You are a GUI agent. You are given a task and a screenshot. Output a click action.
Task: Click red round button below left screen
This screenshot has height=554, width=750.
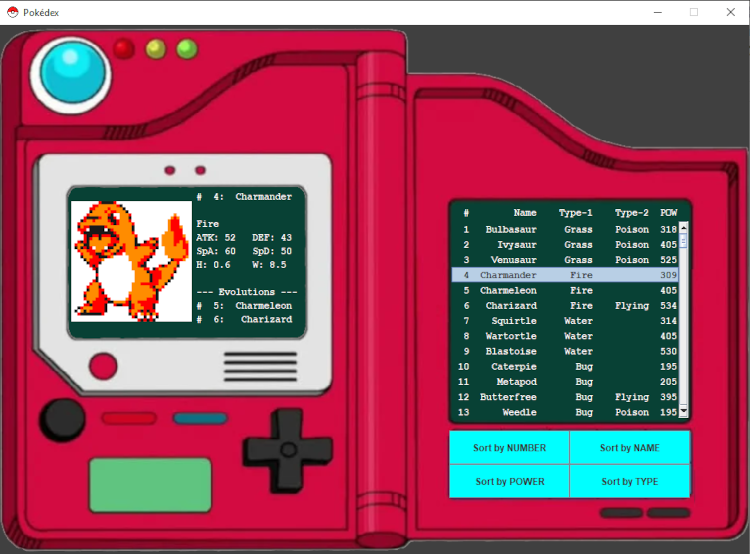[x=103, y=366]
